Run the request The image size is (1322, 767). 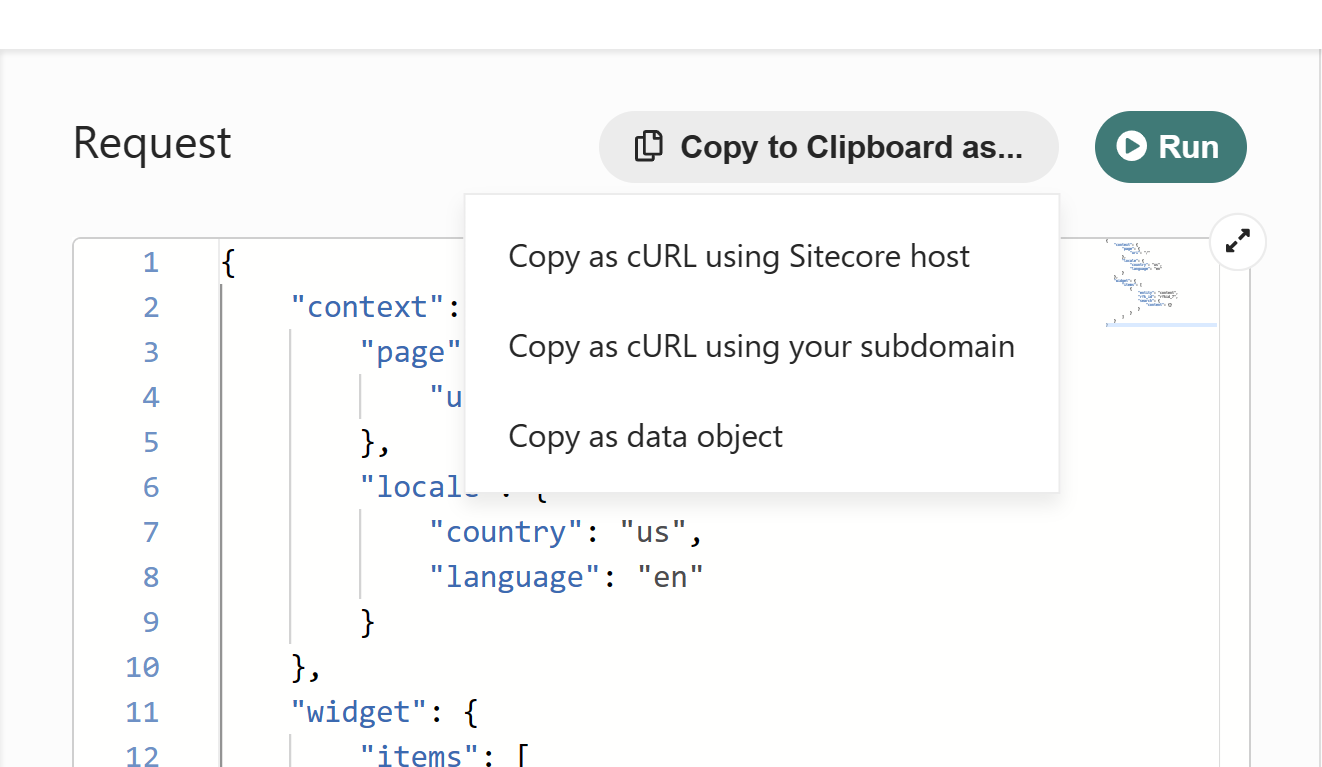[1170, 147]
